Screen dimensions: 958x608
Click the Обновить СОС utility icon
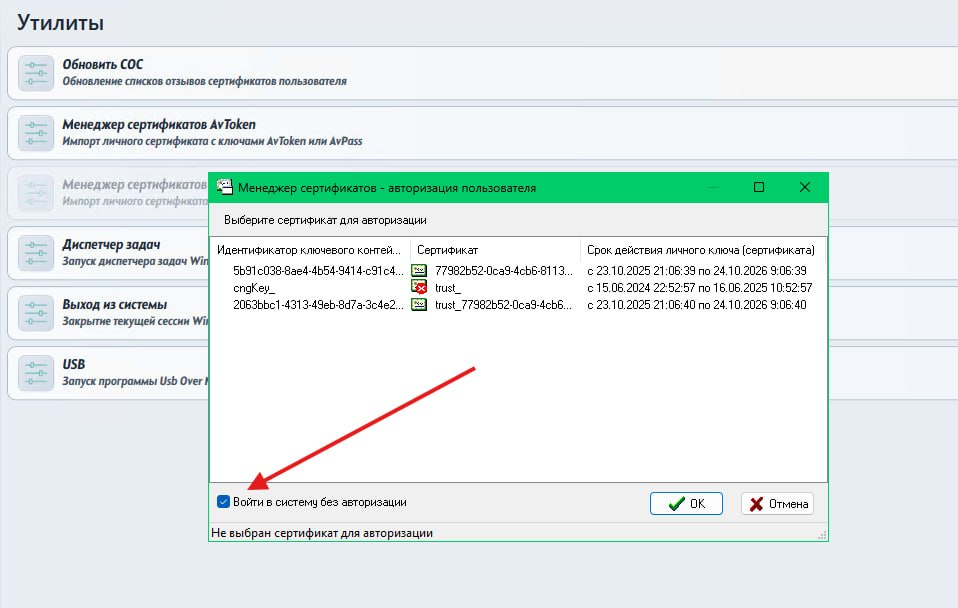(x=35, y=72)
